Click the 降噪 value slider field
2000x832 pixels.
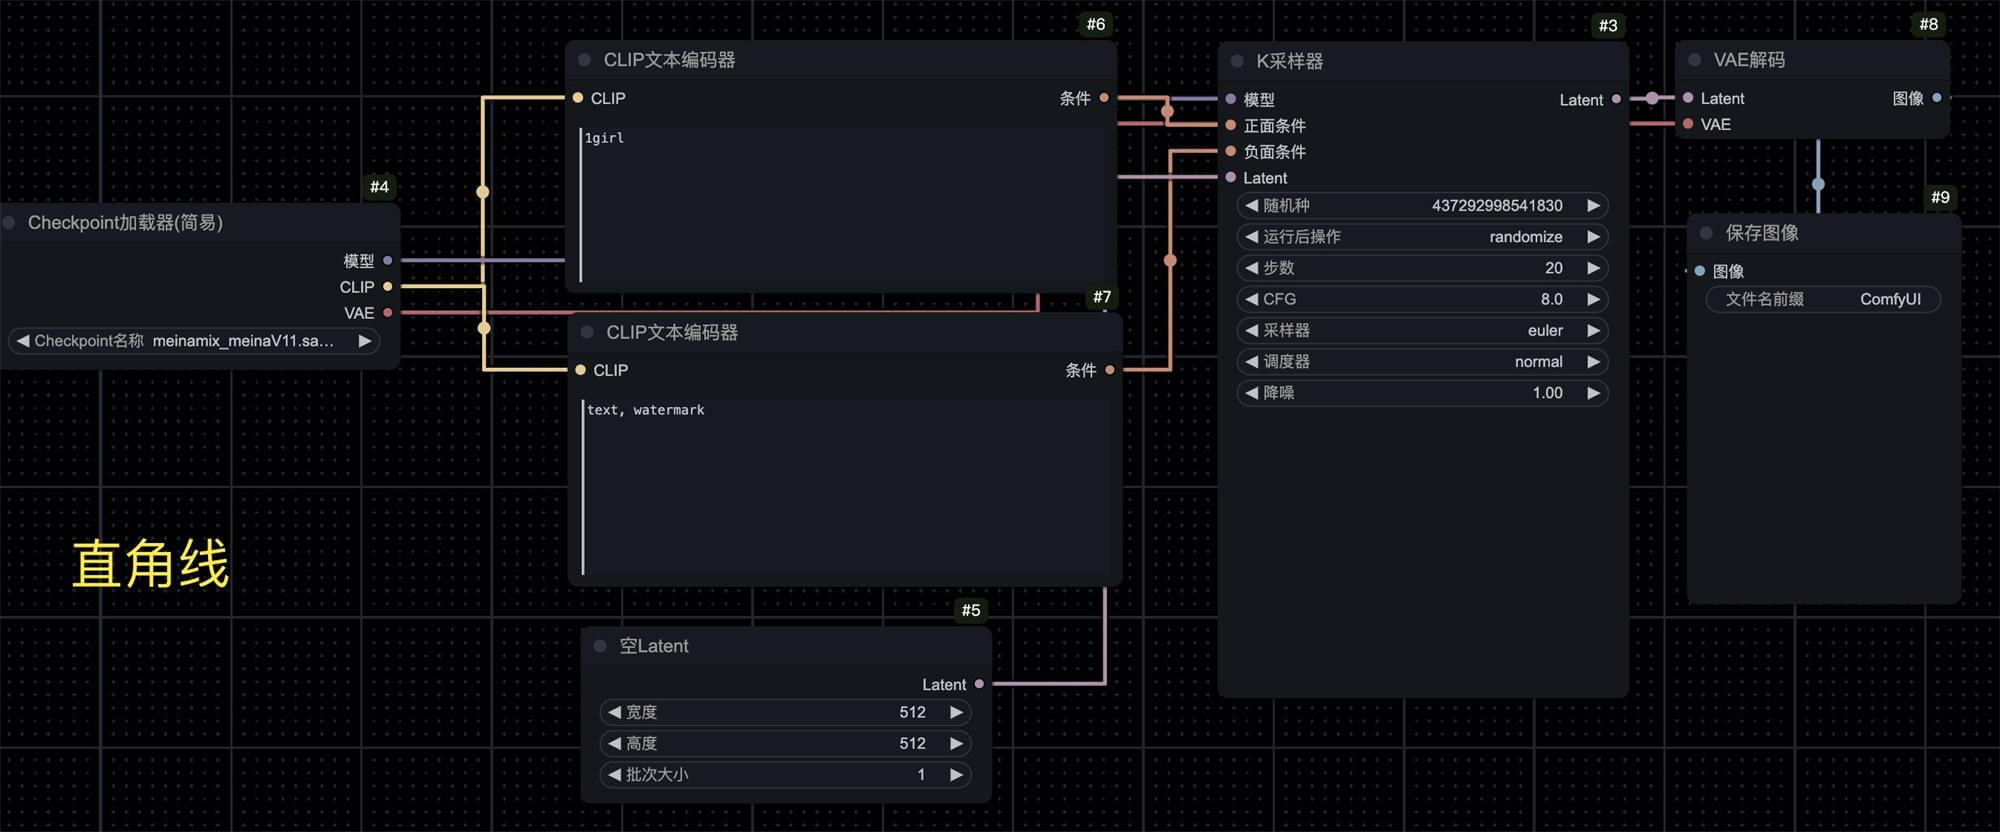click(x=1422, y=393)
